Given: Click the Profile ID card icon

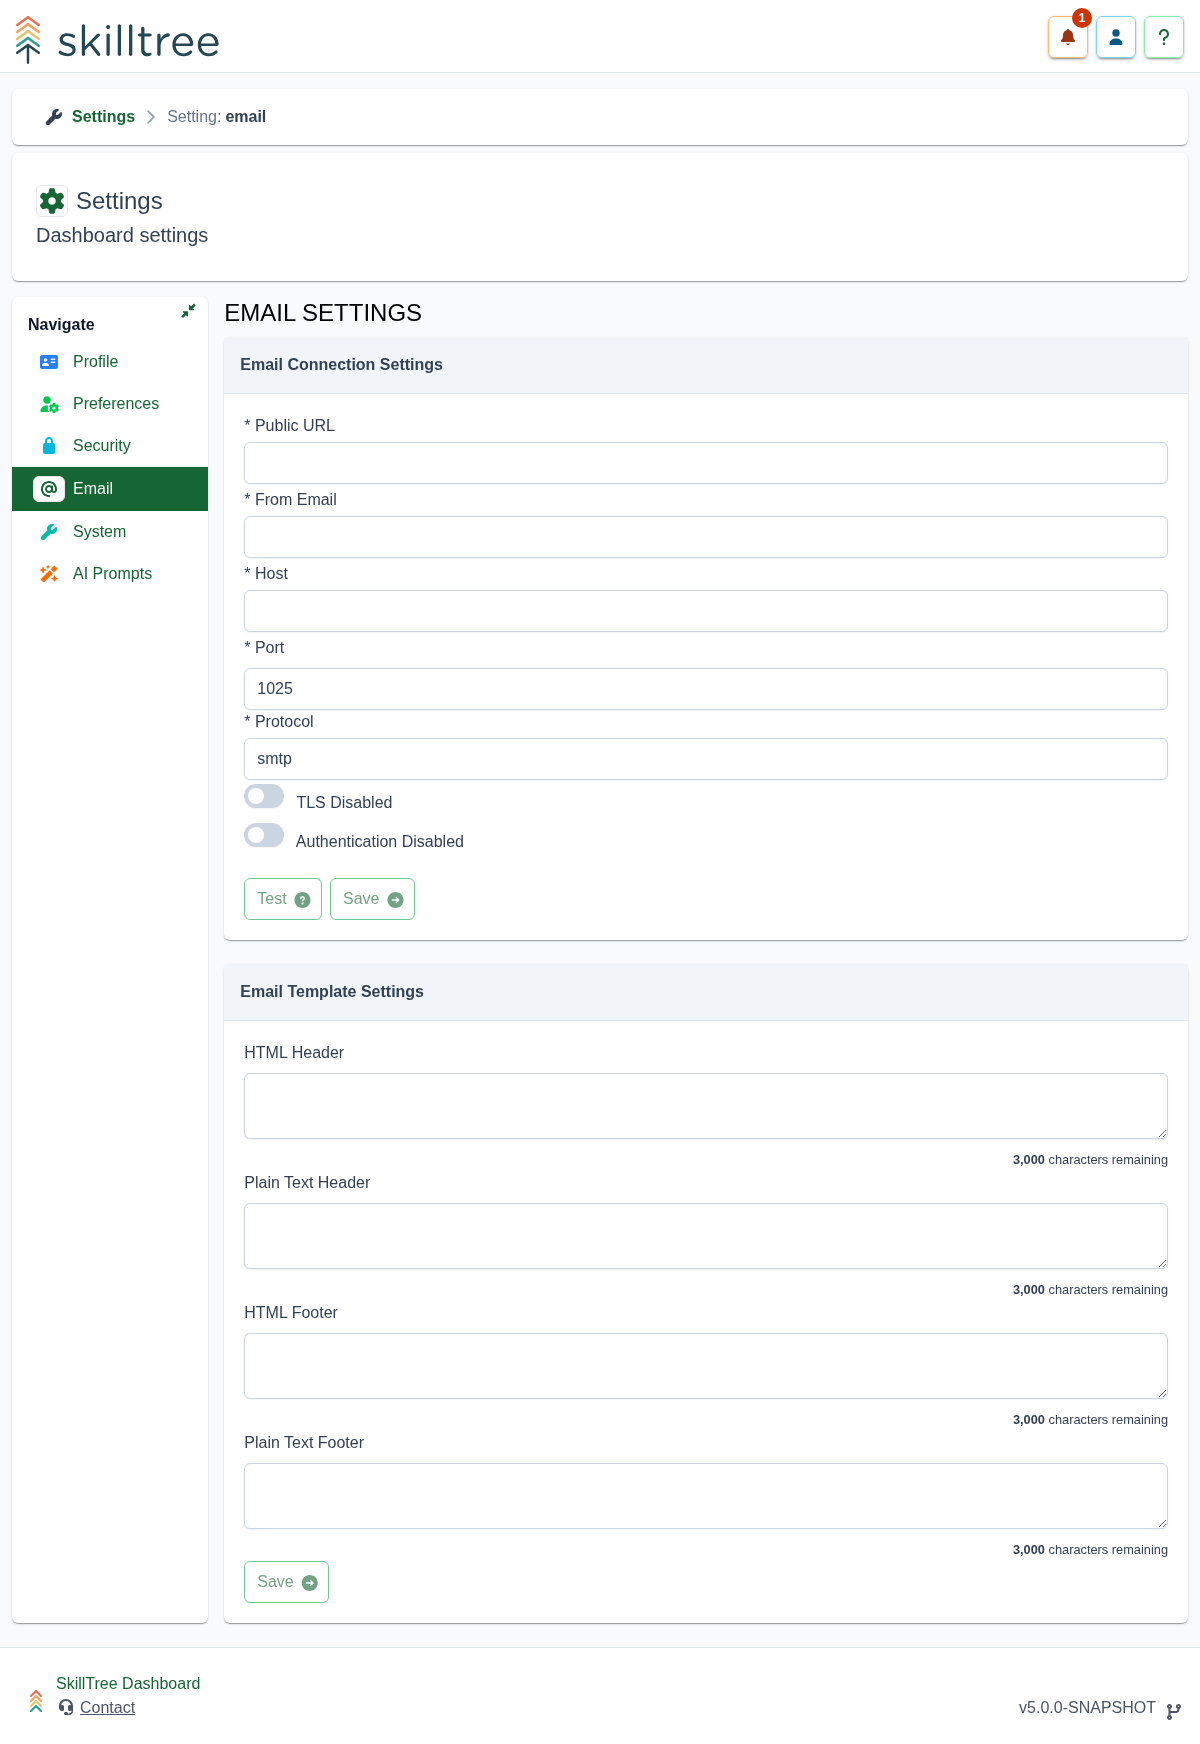Looking at the screenshot, I should 49,362.
